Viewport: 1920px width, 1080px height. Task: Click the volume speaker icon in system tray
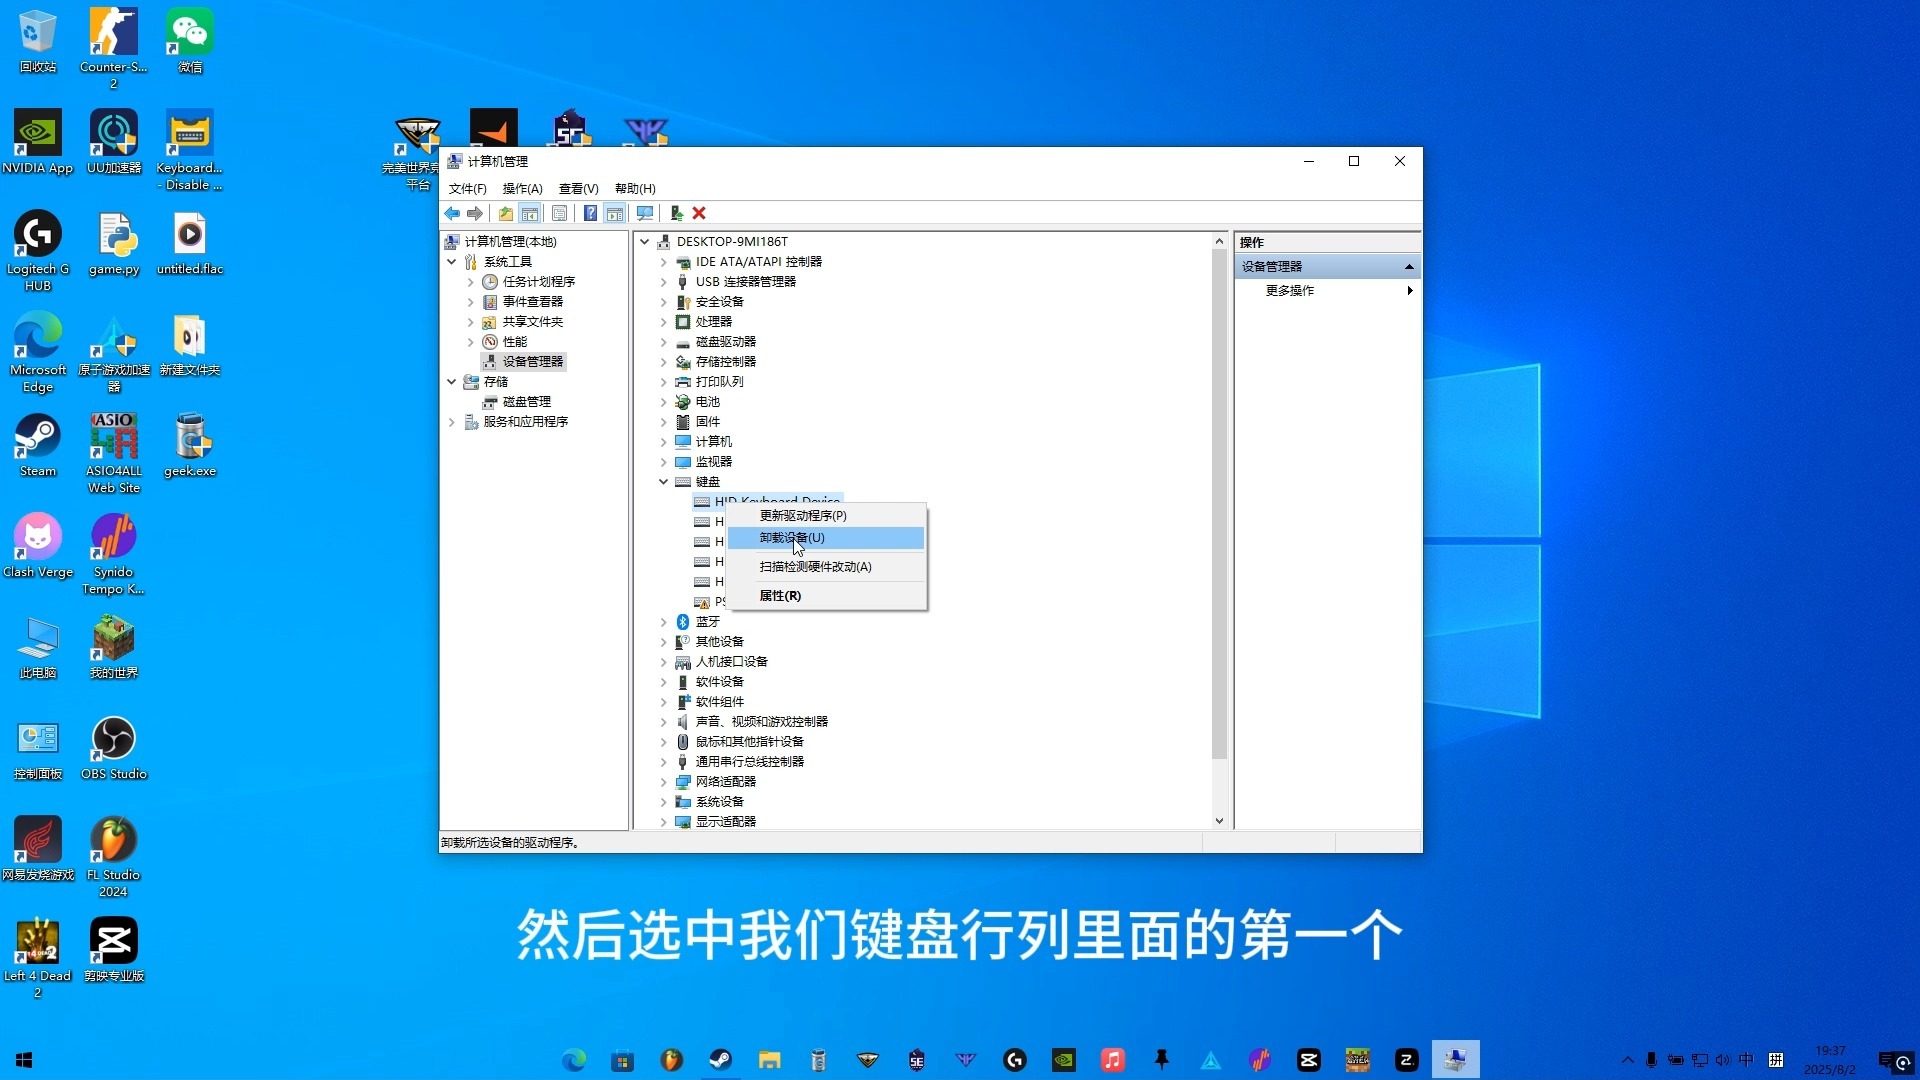pos(1722,1060)
